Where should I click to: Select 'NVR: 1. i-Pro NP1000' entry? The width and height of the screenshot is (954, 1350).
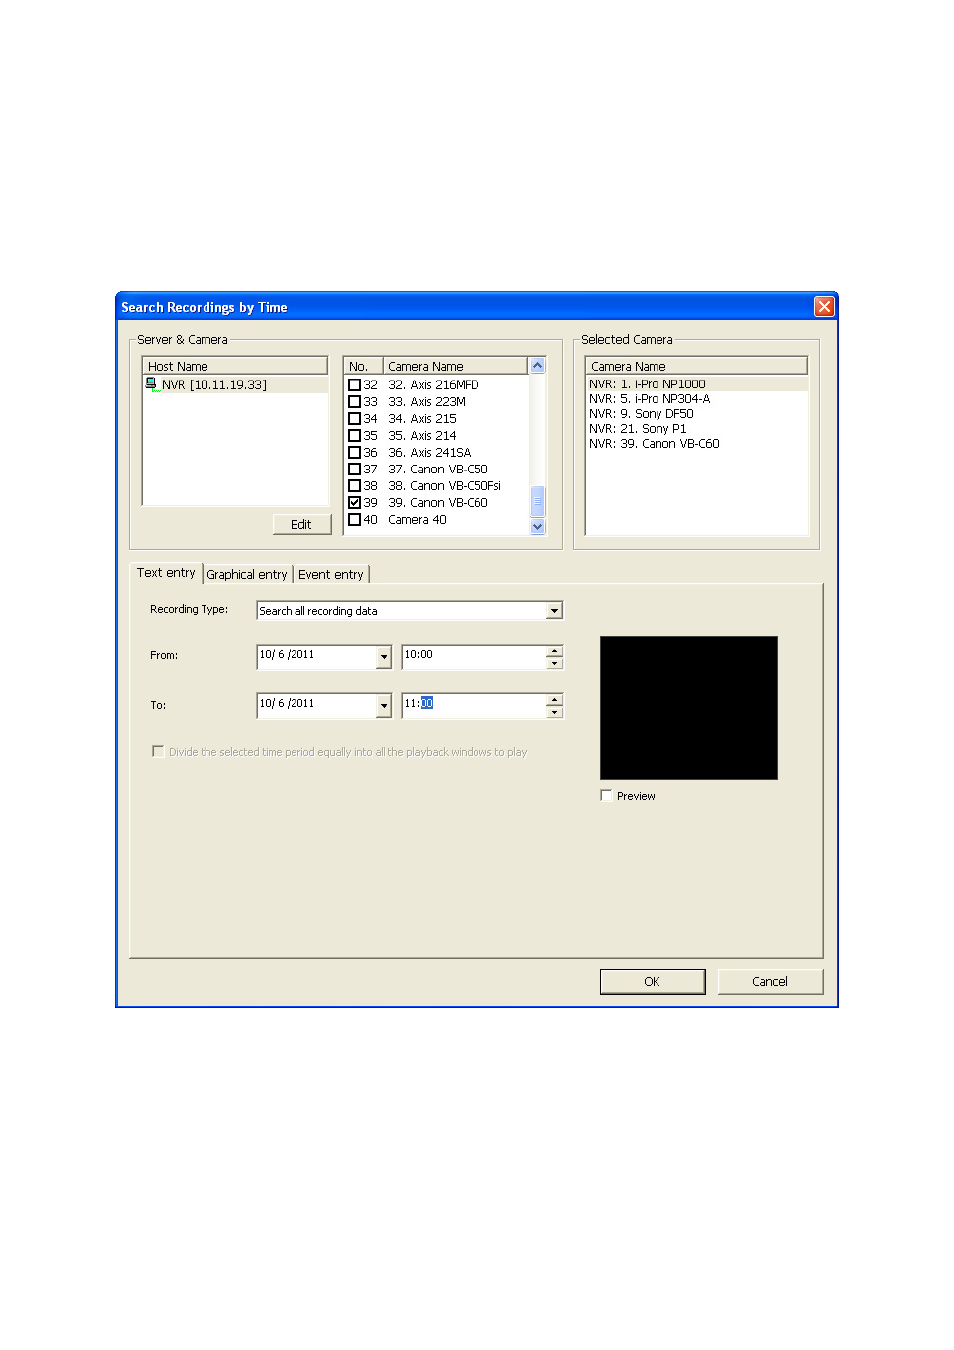click(697, 384)
